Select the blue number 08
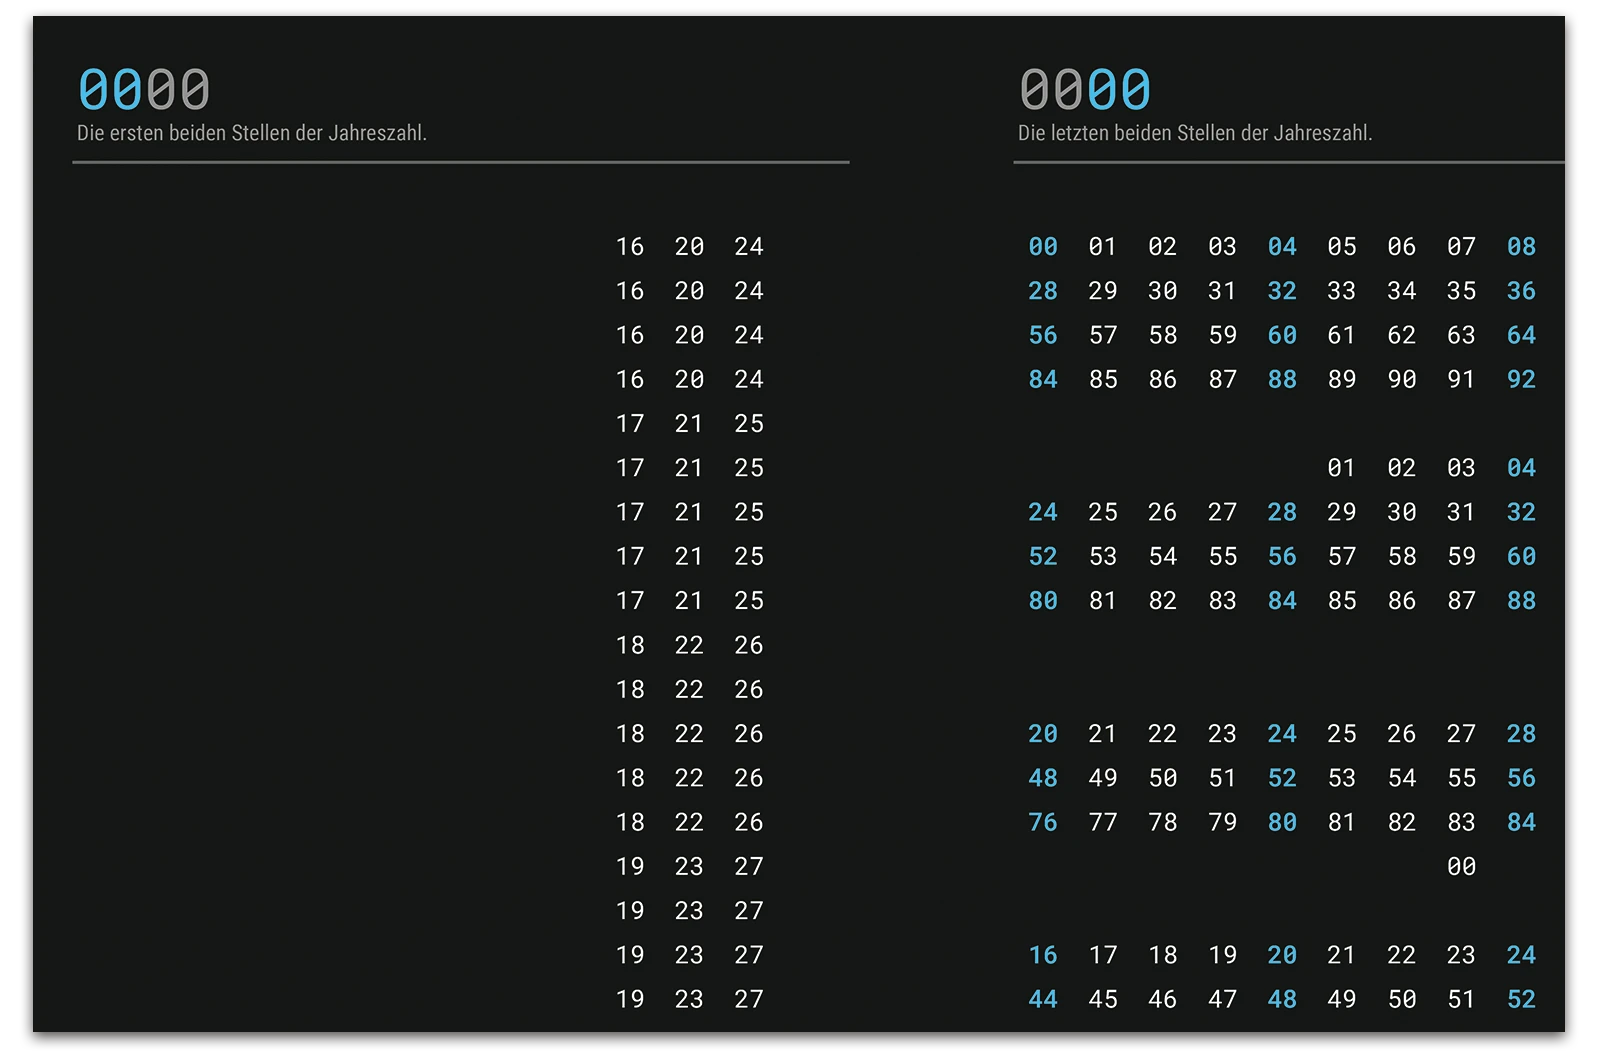 click(x=1521, y=247)
